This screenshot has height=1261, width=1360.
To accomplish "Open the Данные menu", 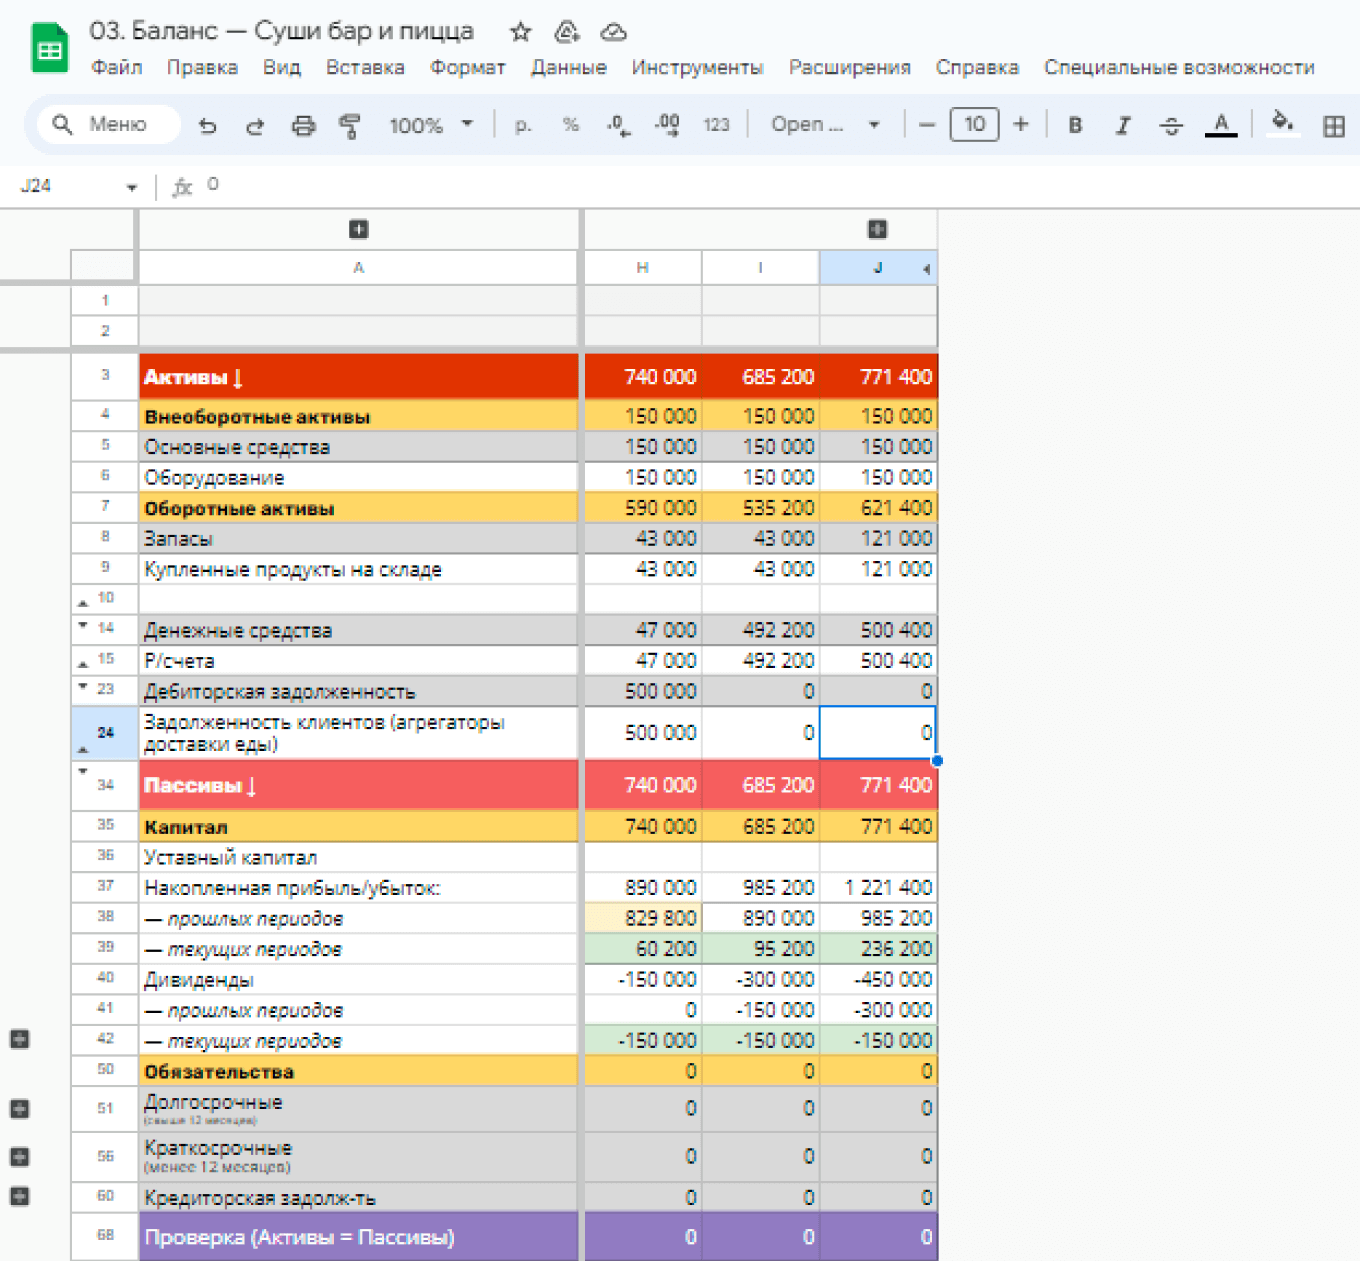I will (x=568, y=67).
